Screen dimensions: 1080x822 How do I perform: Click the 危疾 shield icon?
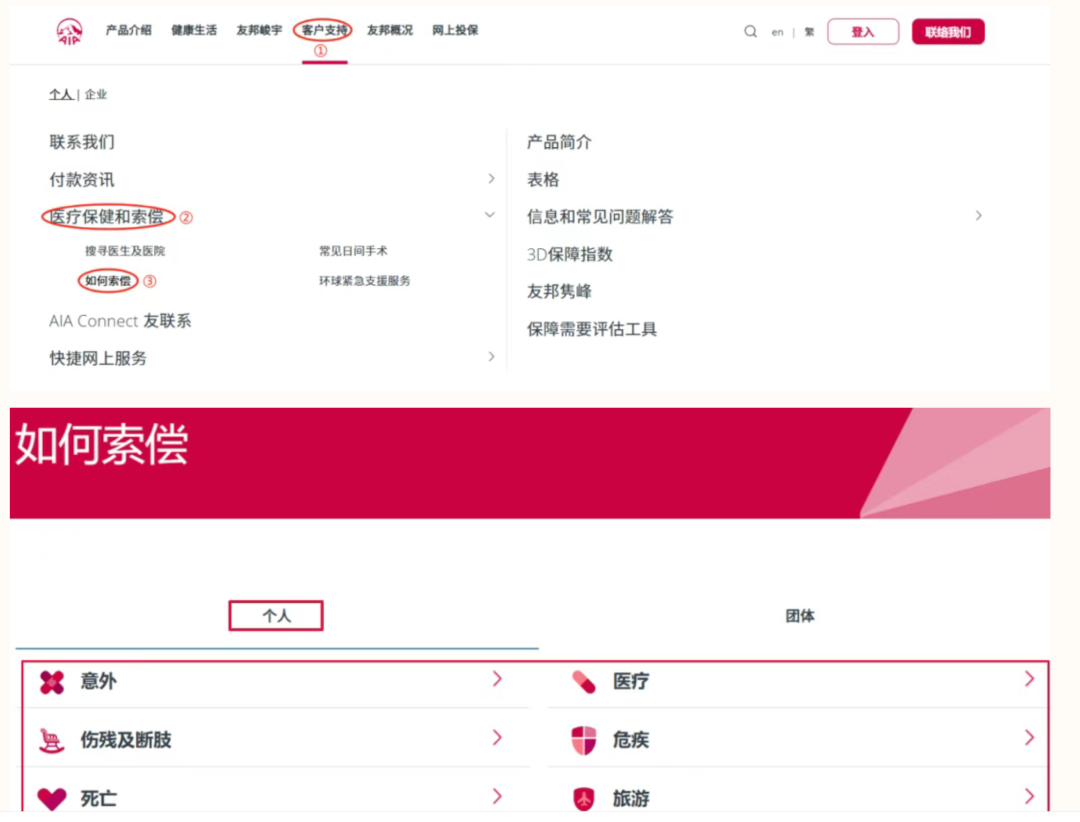pyautogui.click(x=583, y=741)
